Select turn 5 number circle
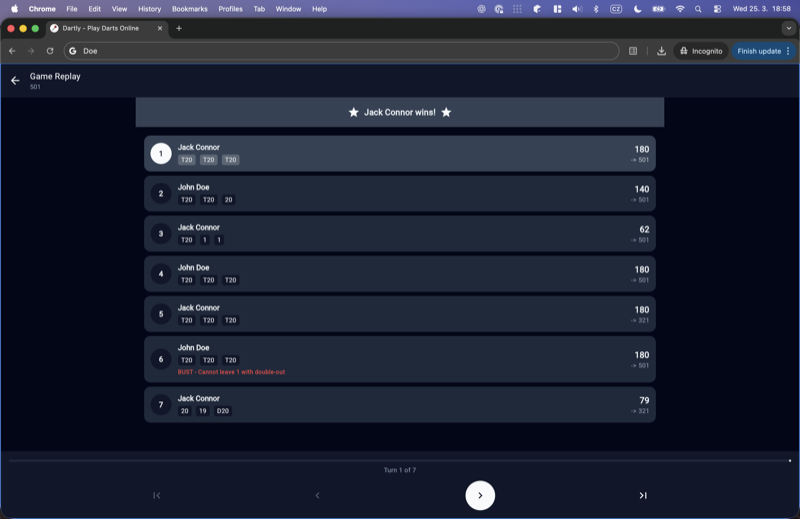800x519 pixels. (161, 314)
